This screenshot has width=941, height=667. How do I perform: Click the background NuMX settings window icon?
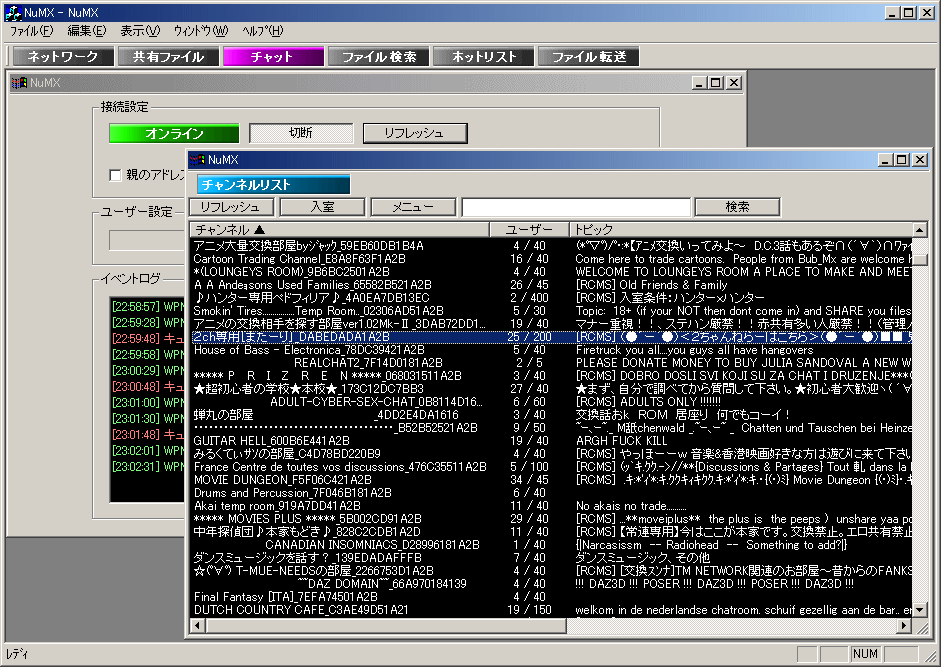(18, 83)
